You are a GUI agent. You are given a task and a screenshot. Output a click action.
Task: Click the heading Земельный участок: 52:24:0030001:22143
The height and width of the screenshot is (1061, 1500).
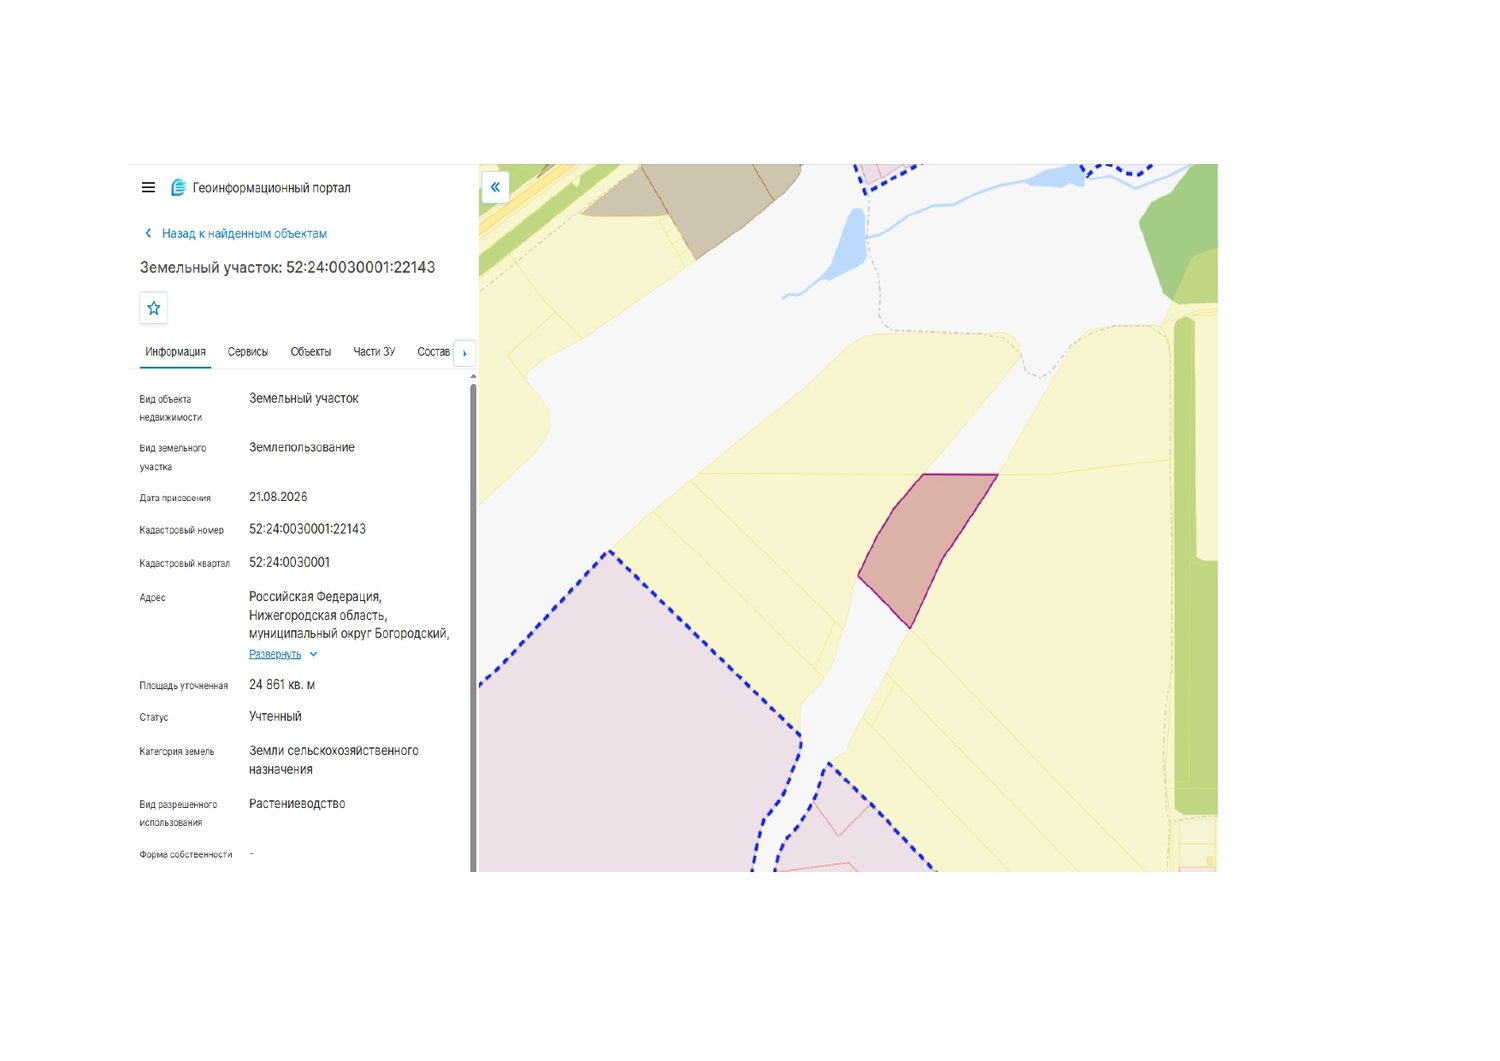[288, 268]
